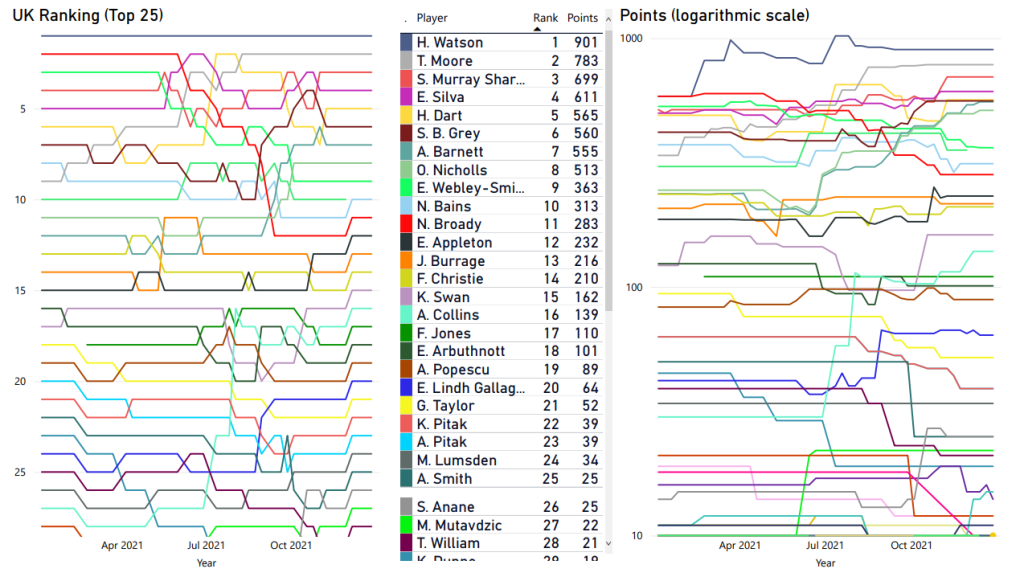Select the blue swatch beside E. Lindh Gallagher
The width and height of the screenshot is (1024, 577).
[x=406, y=388]
